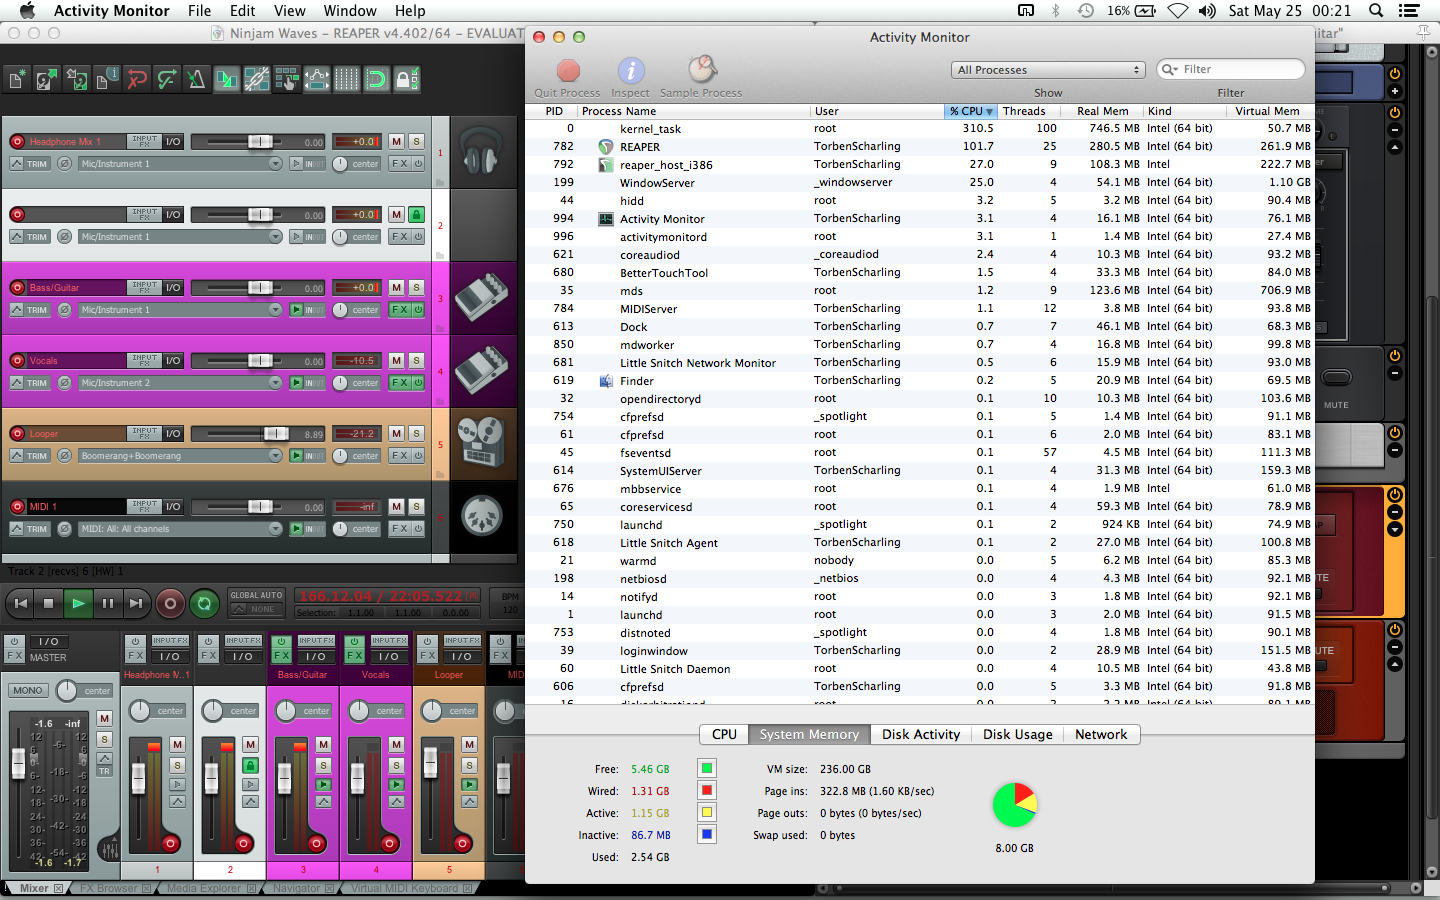Open Disk Usage tab in Activity Monitor

pyautogui.click(x=1017, y=734)
